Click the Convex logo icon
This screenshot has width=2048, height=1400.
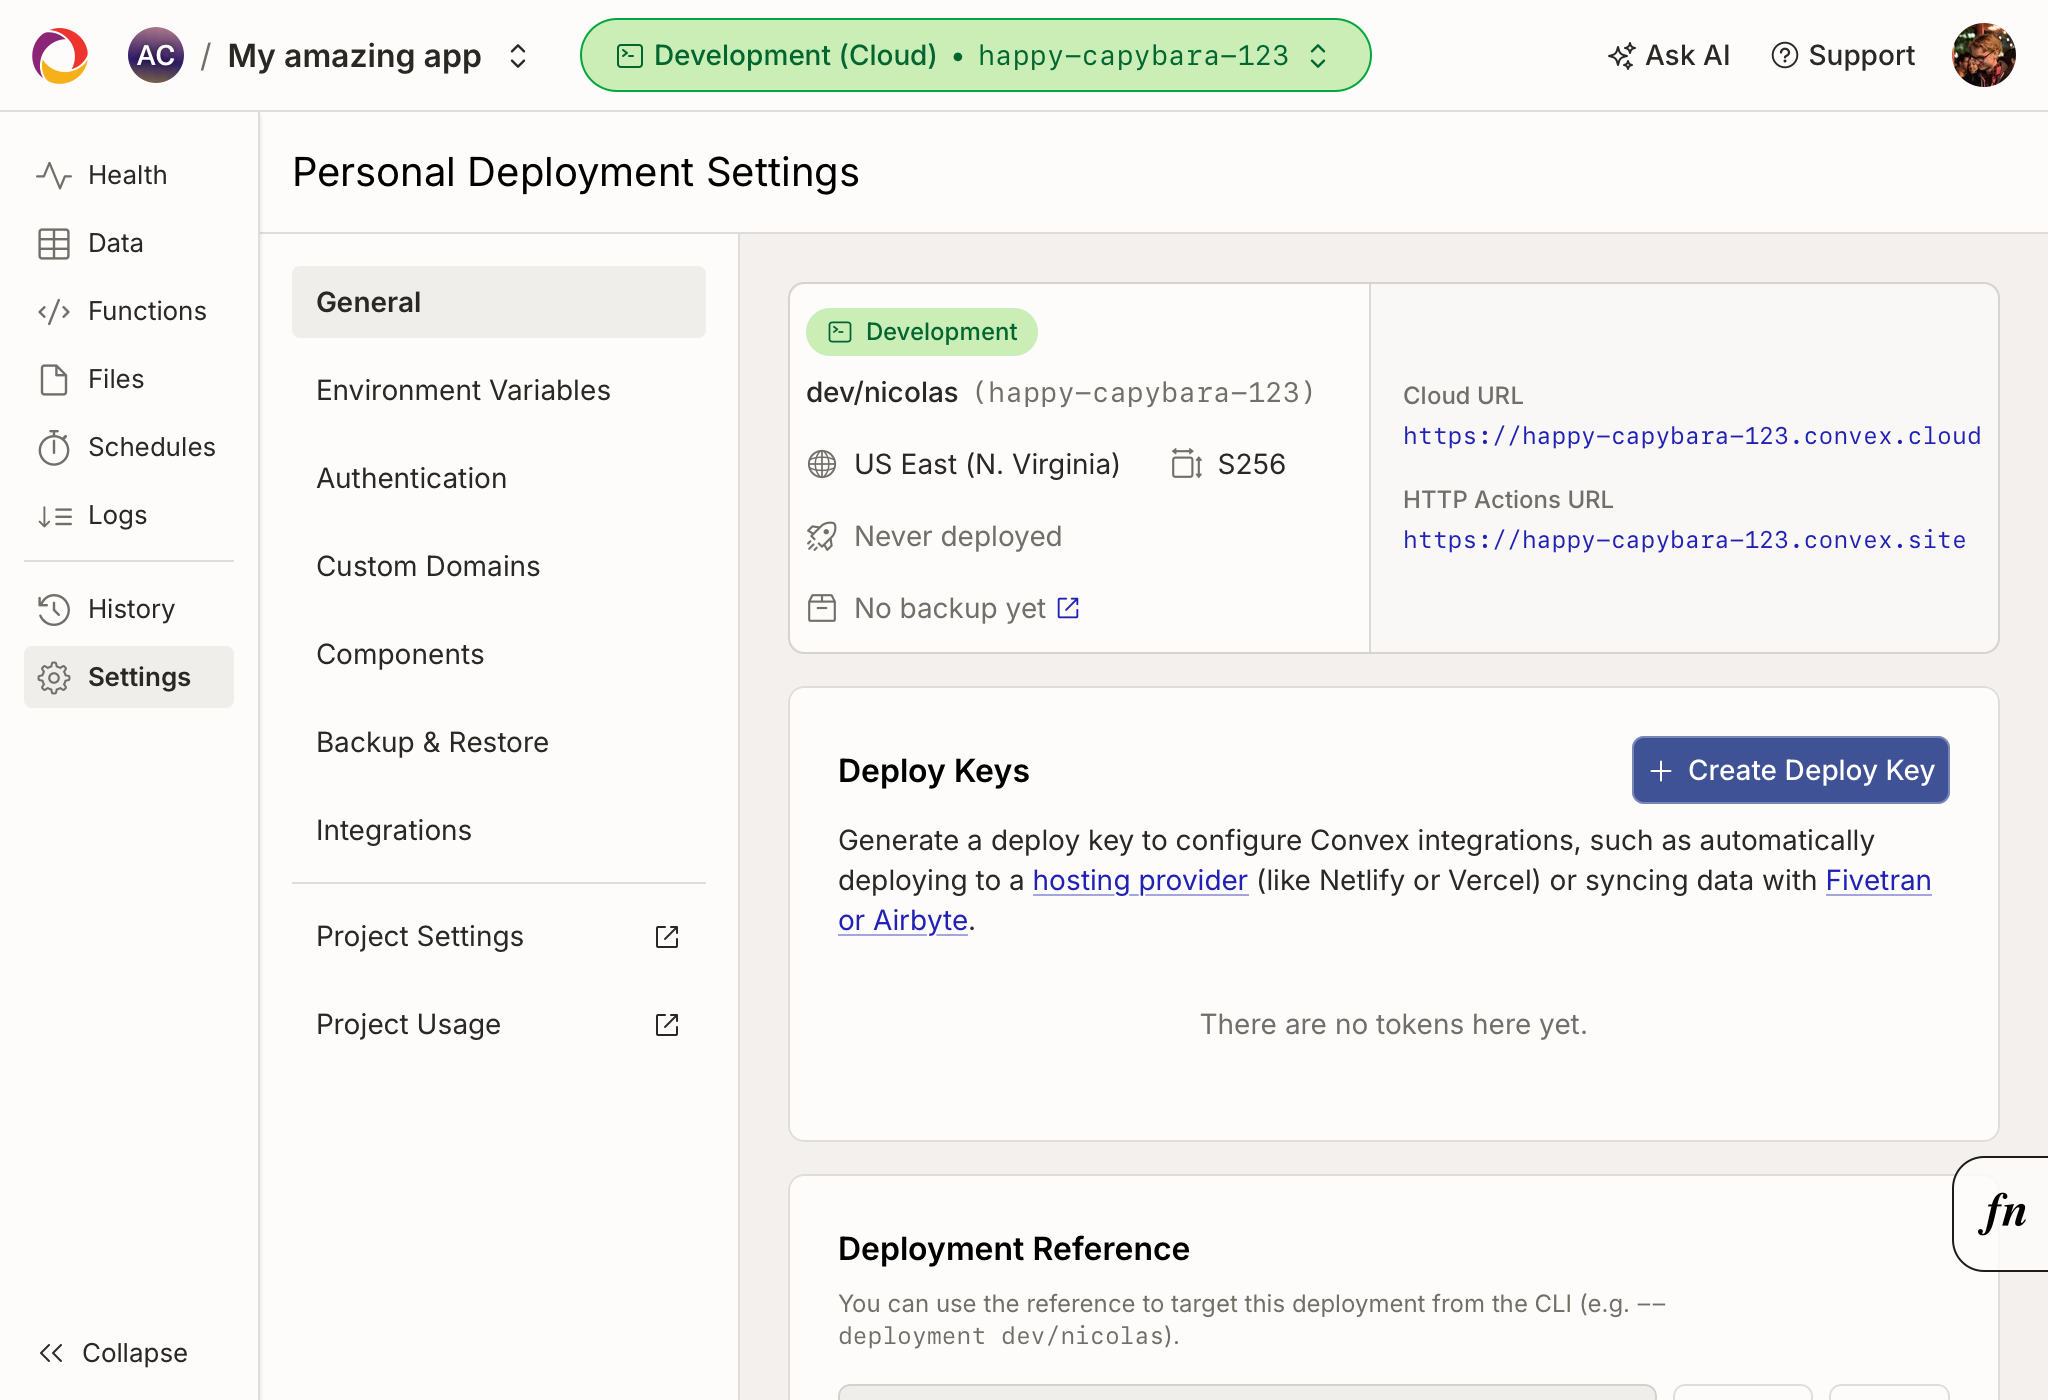60,55
